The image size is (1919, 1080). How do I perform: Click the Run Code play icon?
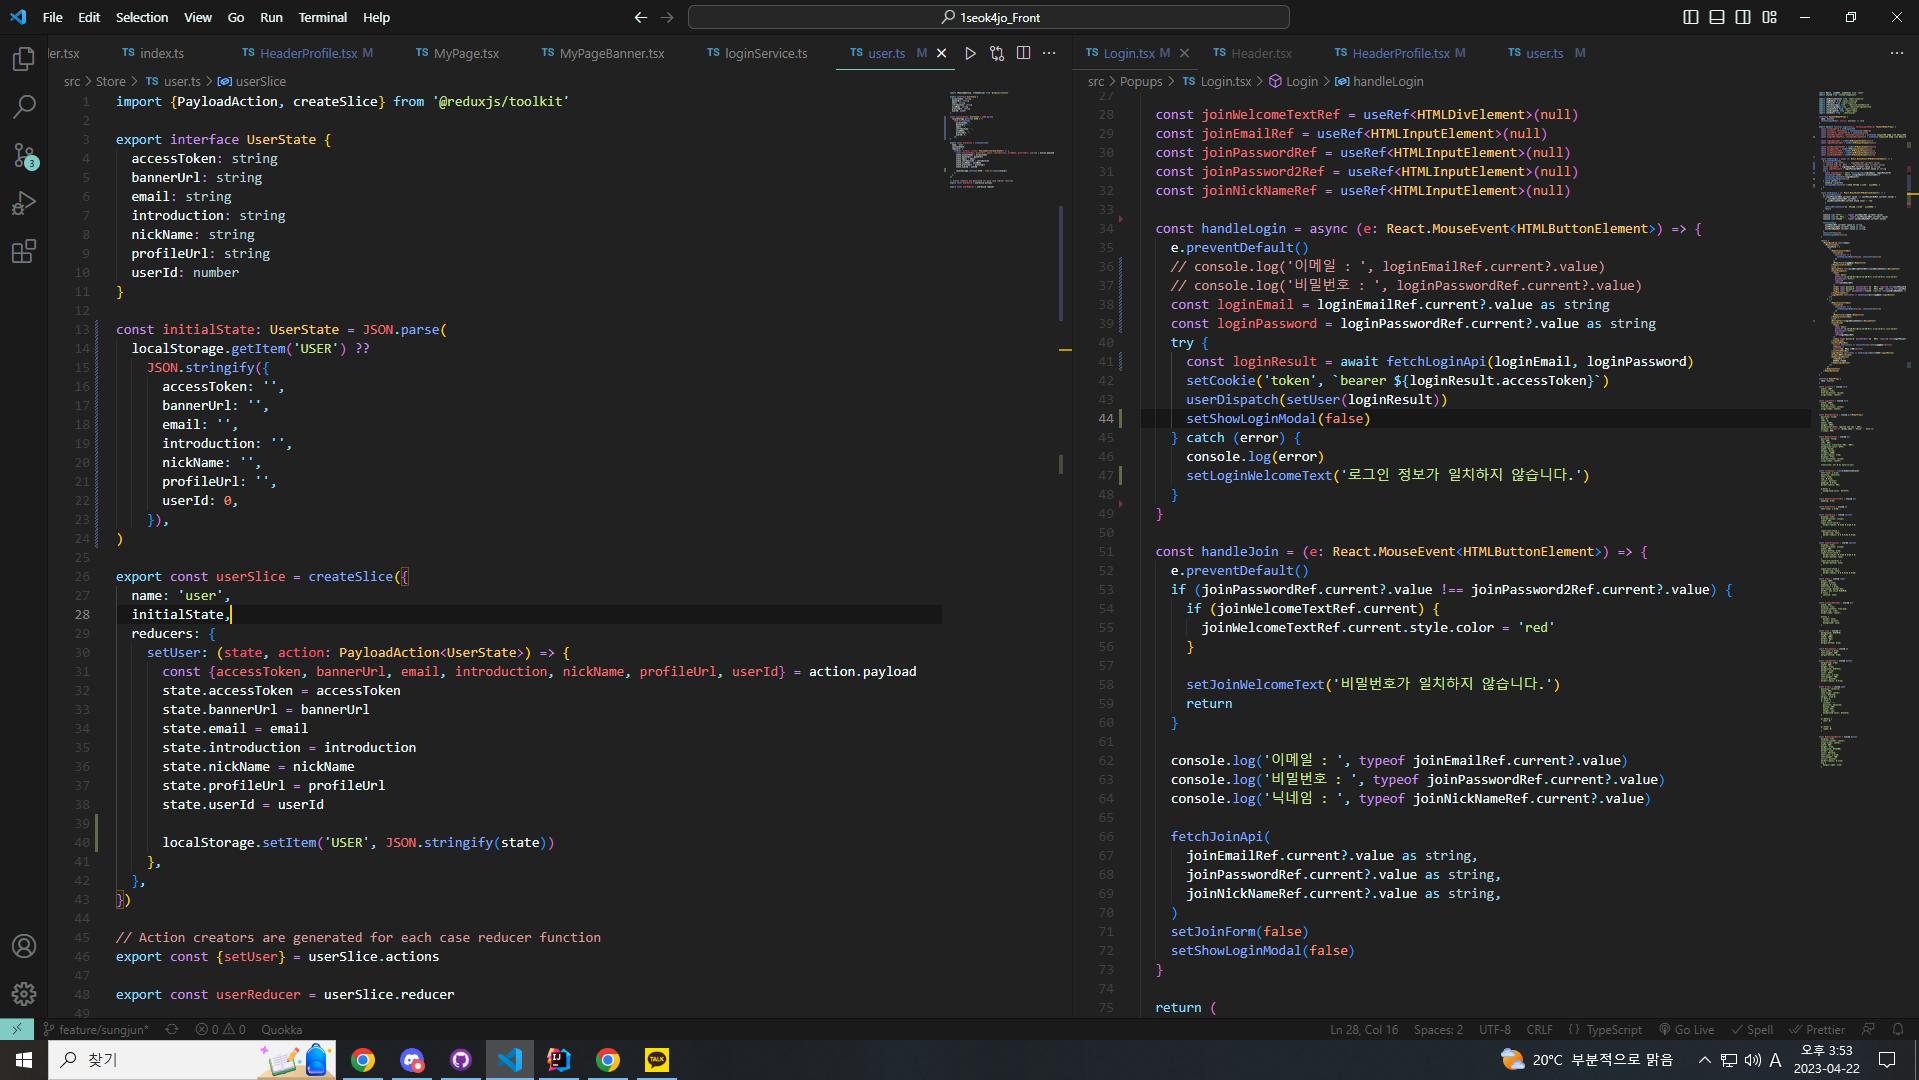(x=970, y=53)
